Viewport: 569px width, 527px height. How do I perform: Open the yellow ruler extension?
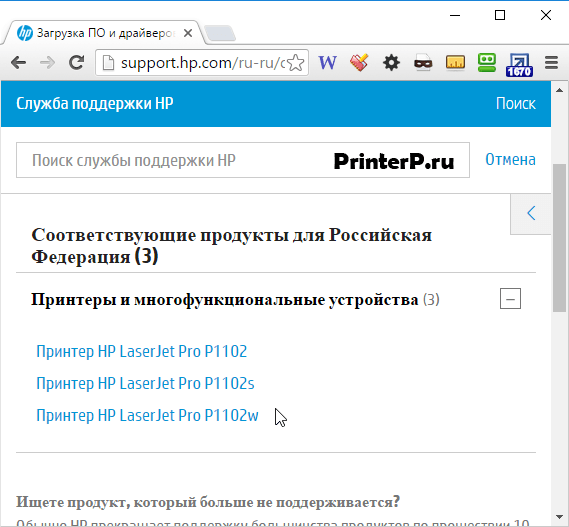pos(455,62)
